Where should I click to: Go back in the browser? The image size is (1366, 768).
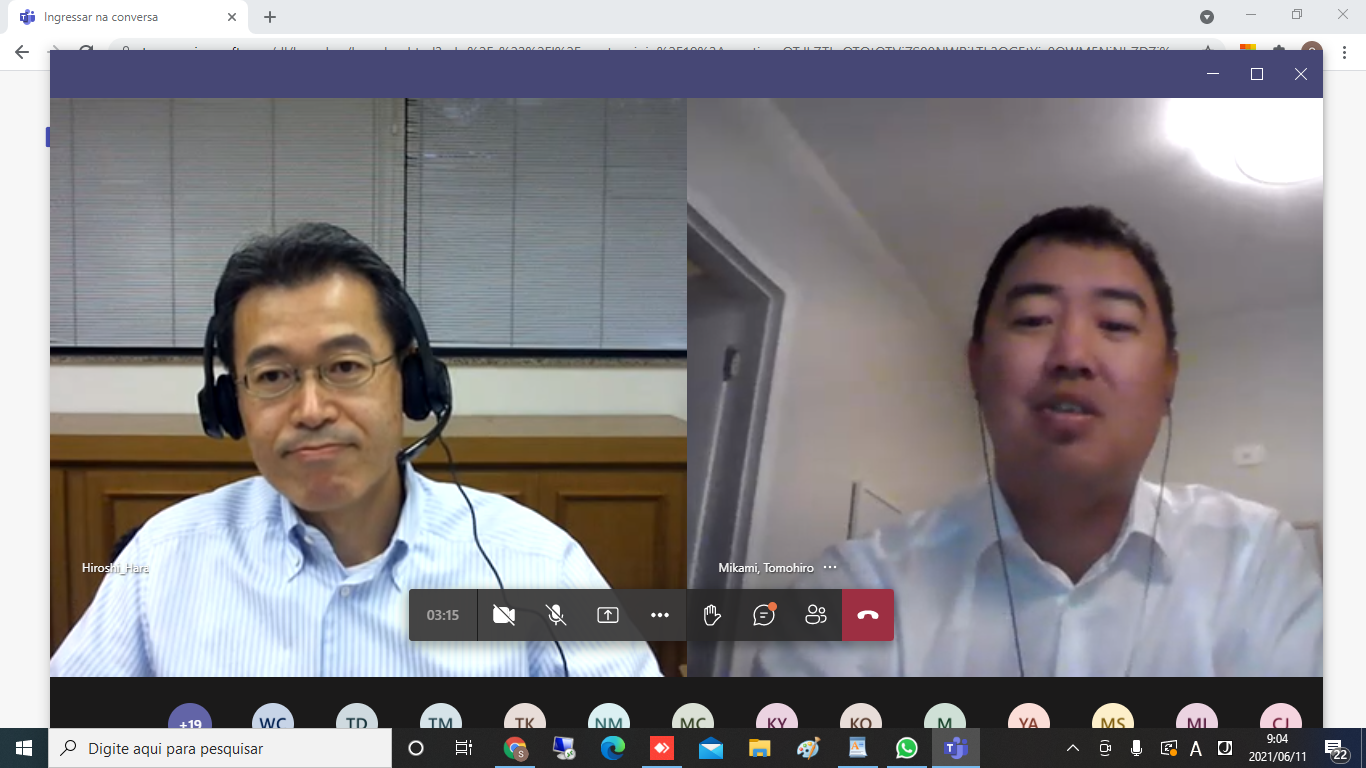(x=22, y=52)
